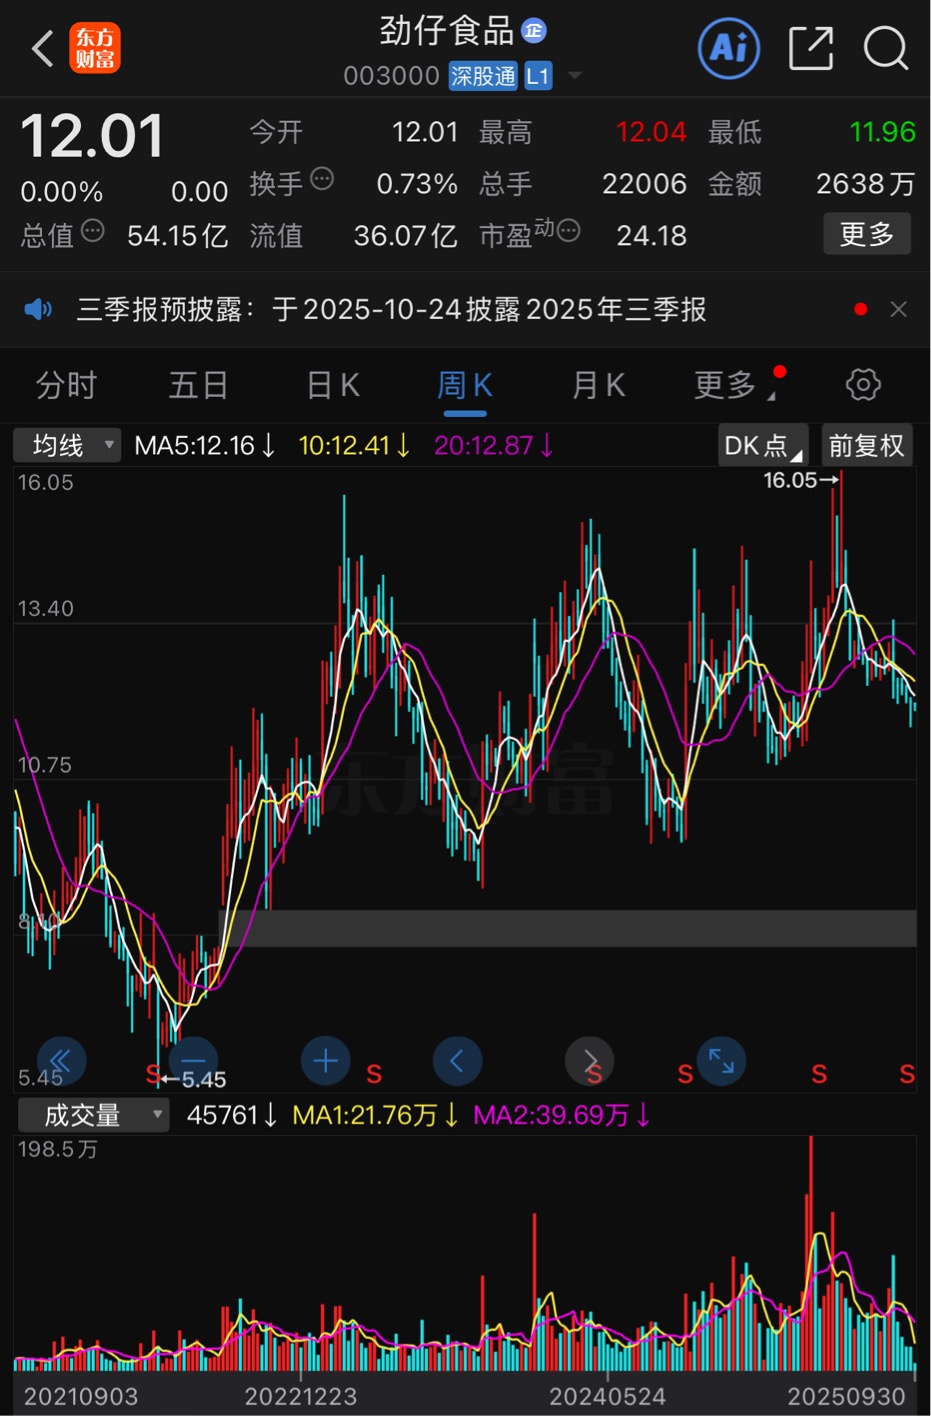Tap the 最低 11.96 value
The width and height of the screenshot is (931, 1416).
(x=882, y=132)
